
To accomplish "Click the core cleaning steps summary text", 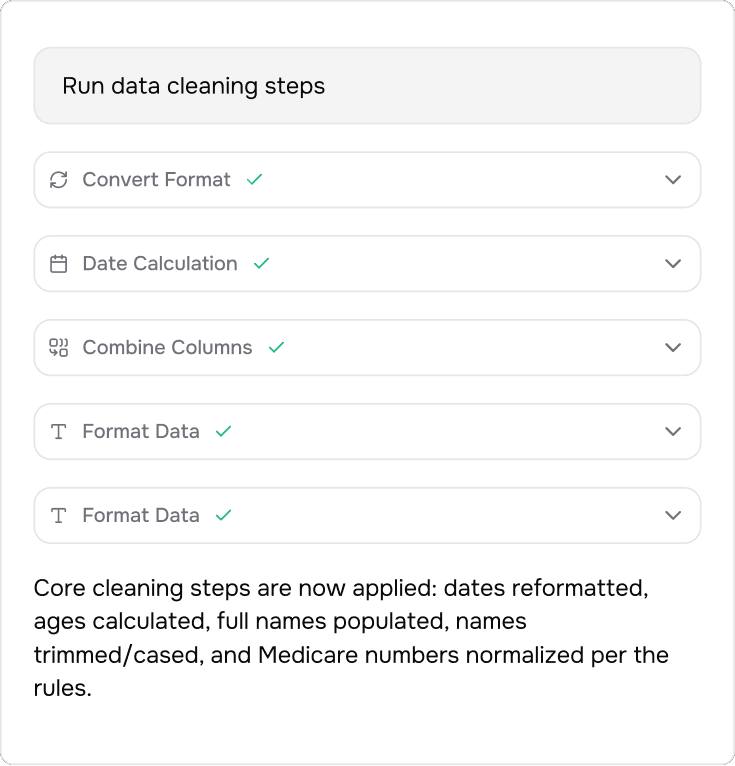I will [351, 638].
